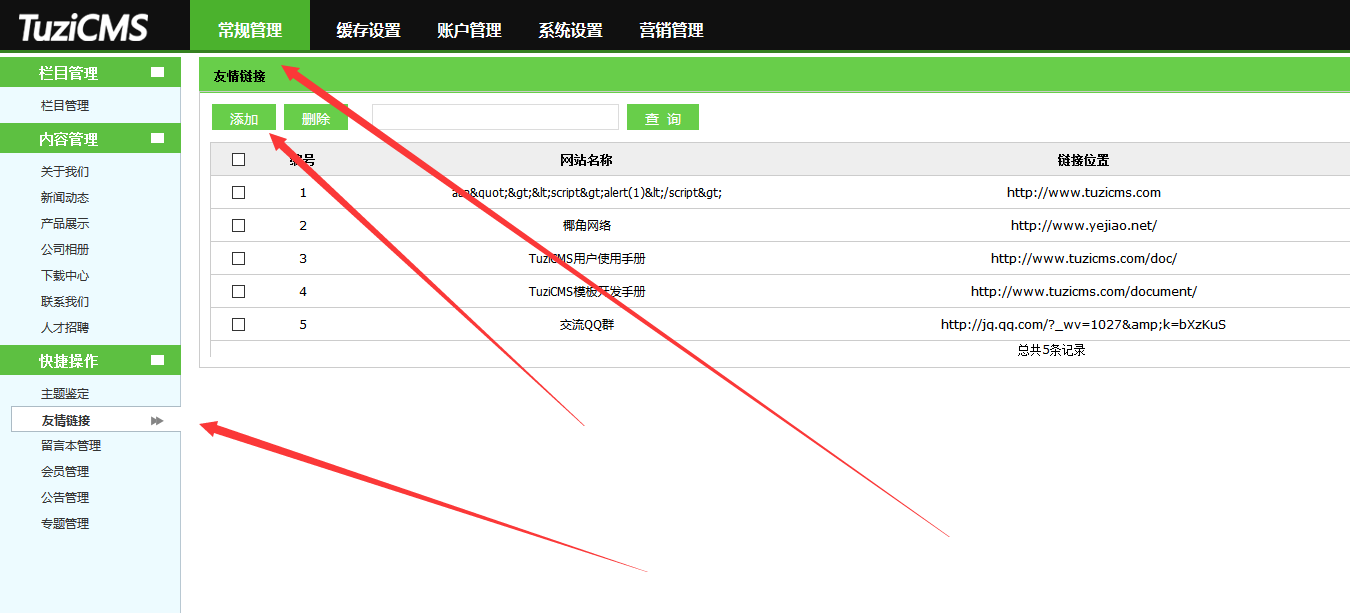
Task: Click the 椰角网络 site name cell
Action: tap(586, 225)
